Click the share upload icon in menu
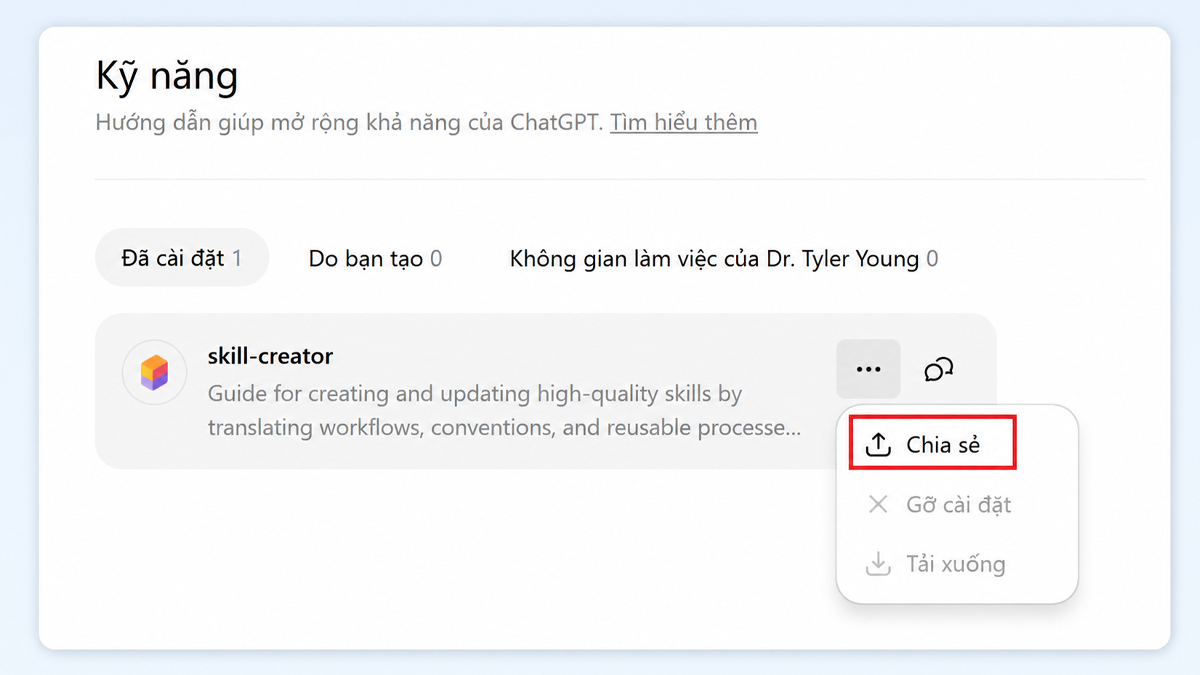Image resolution: width=1200 pixels, height=675 pixels. (877, 445)
